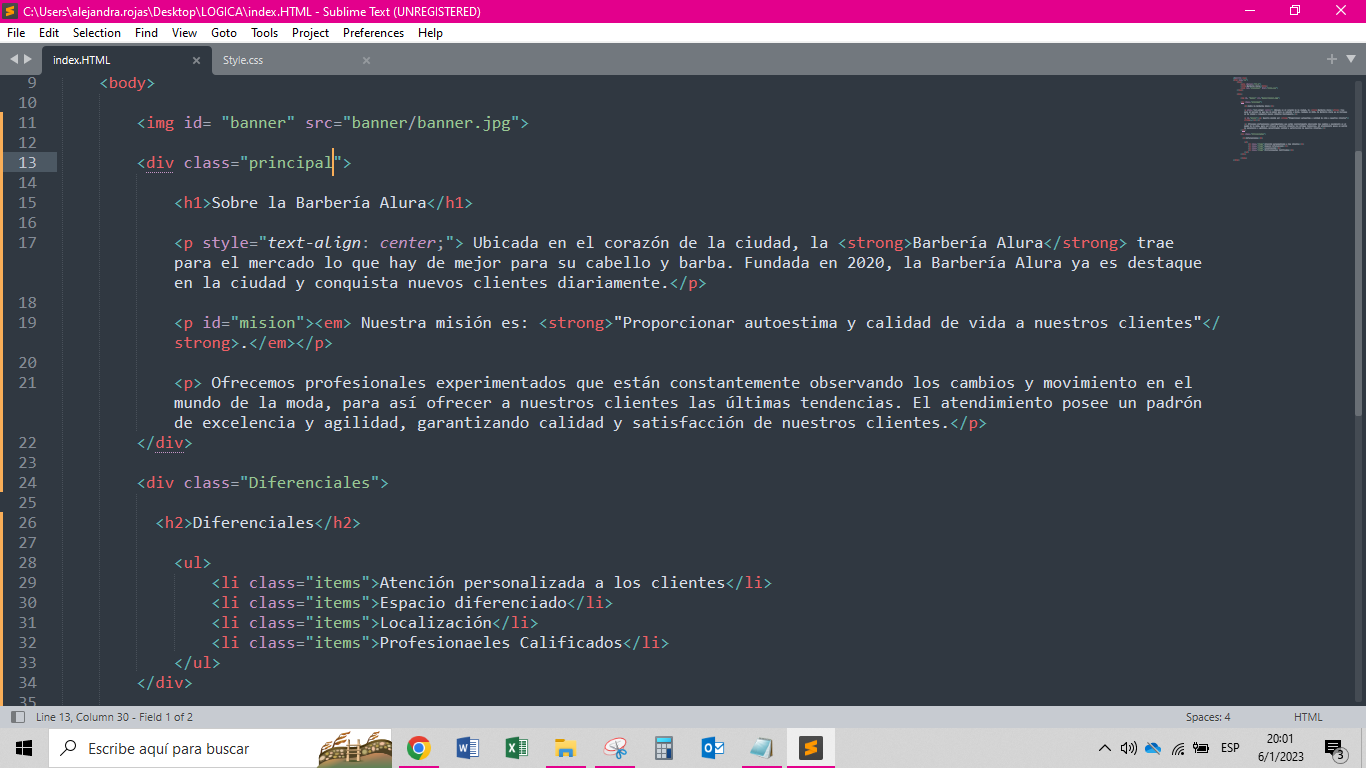Open OneDrive cloud tray icon
Viewport: 1366px width, 768px height.
tap(1153, 748)
